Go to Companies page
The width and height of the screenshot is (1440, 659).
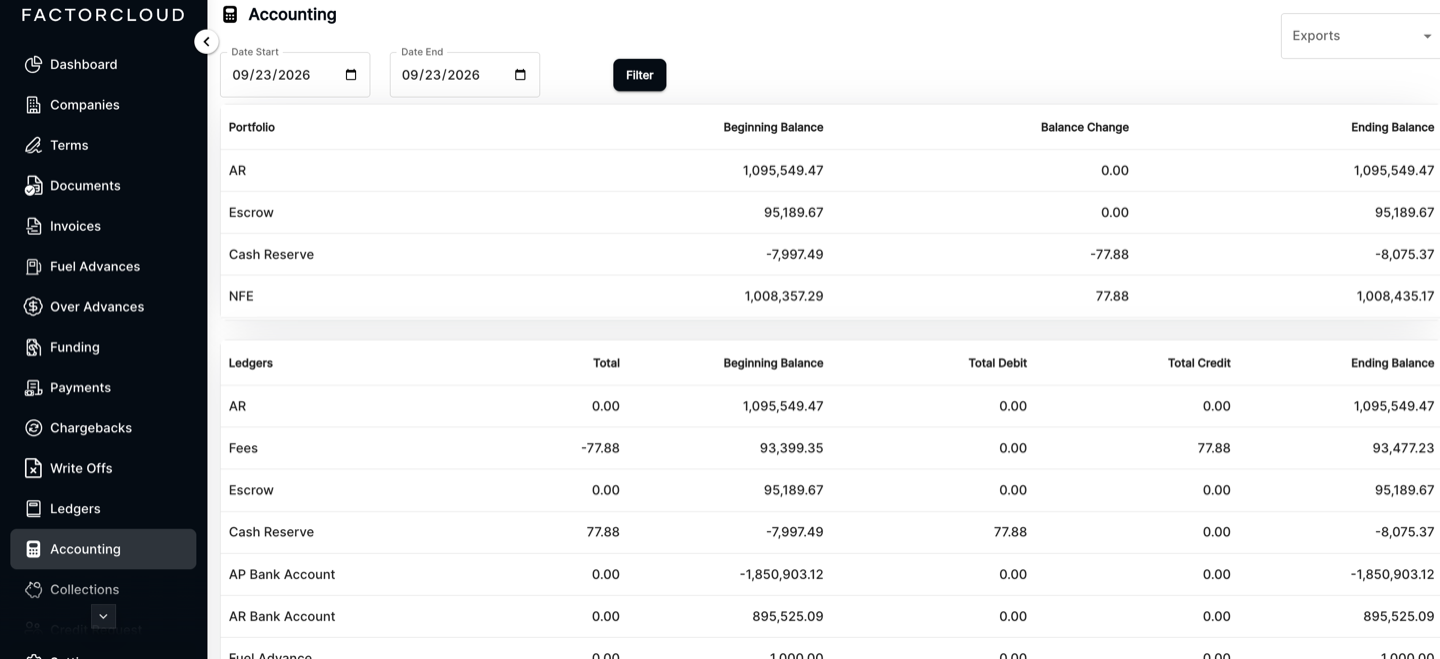(x=103, y=105)
